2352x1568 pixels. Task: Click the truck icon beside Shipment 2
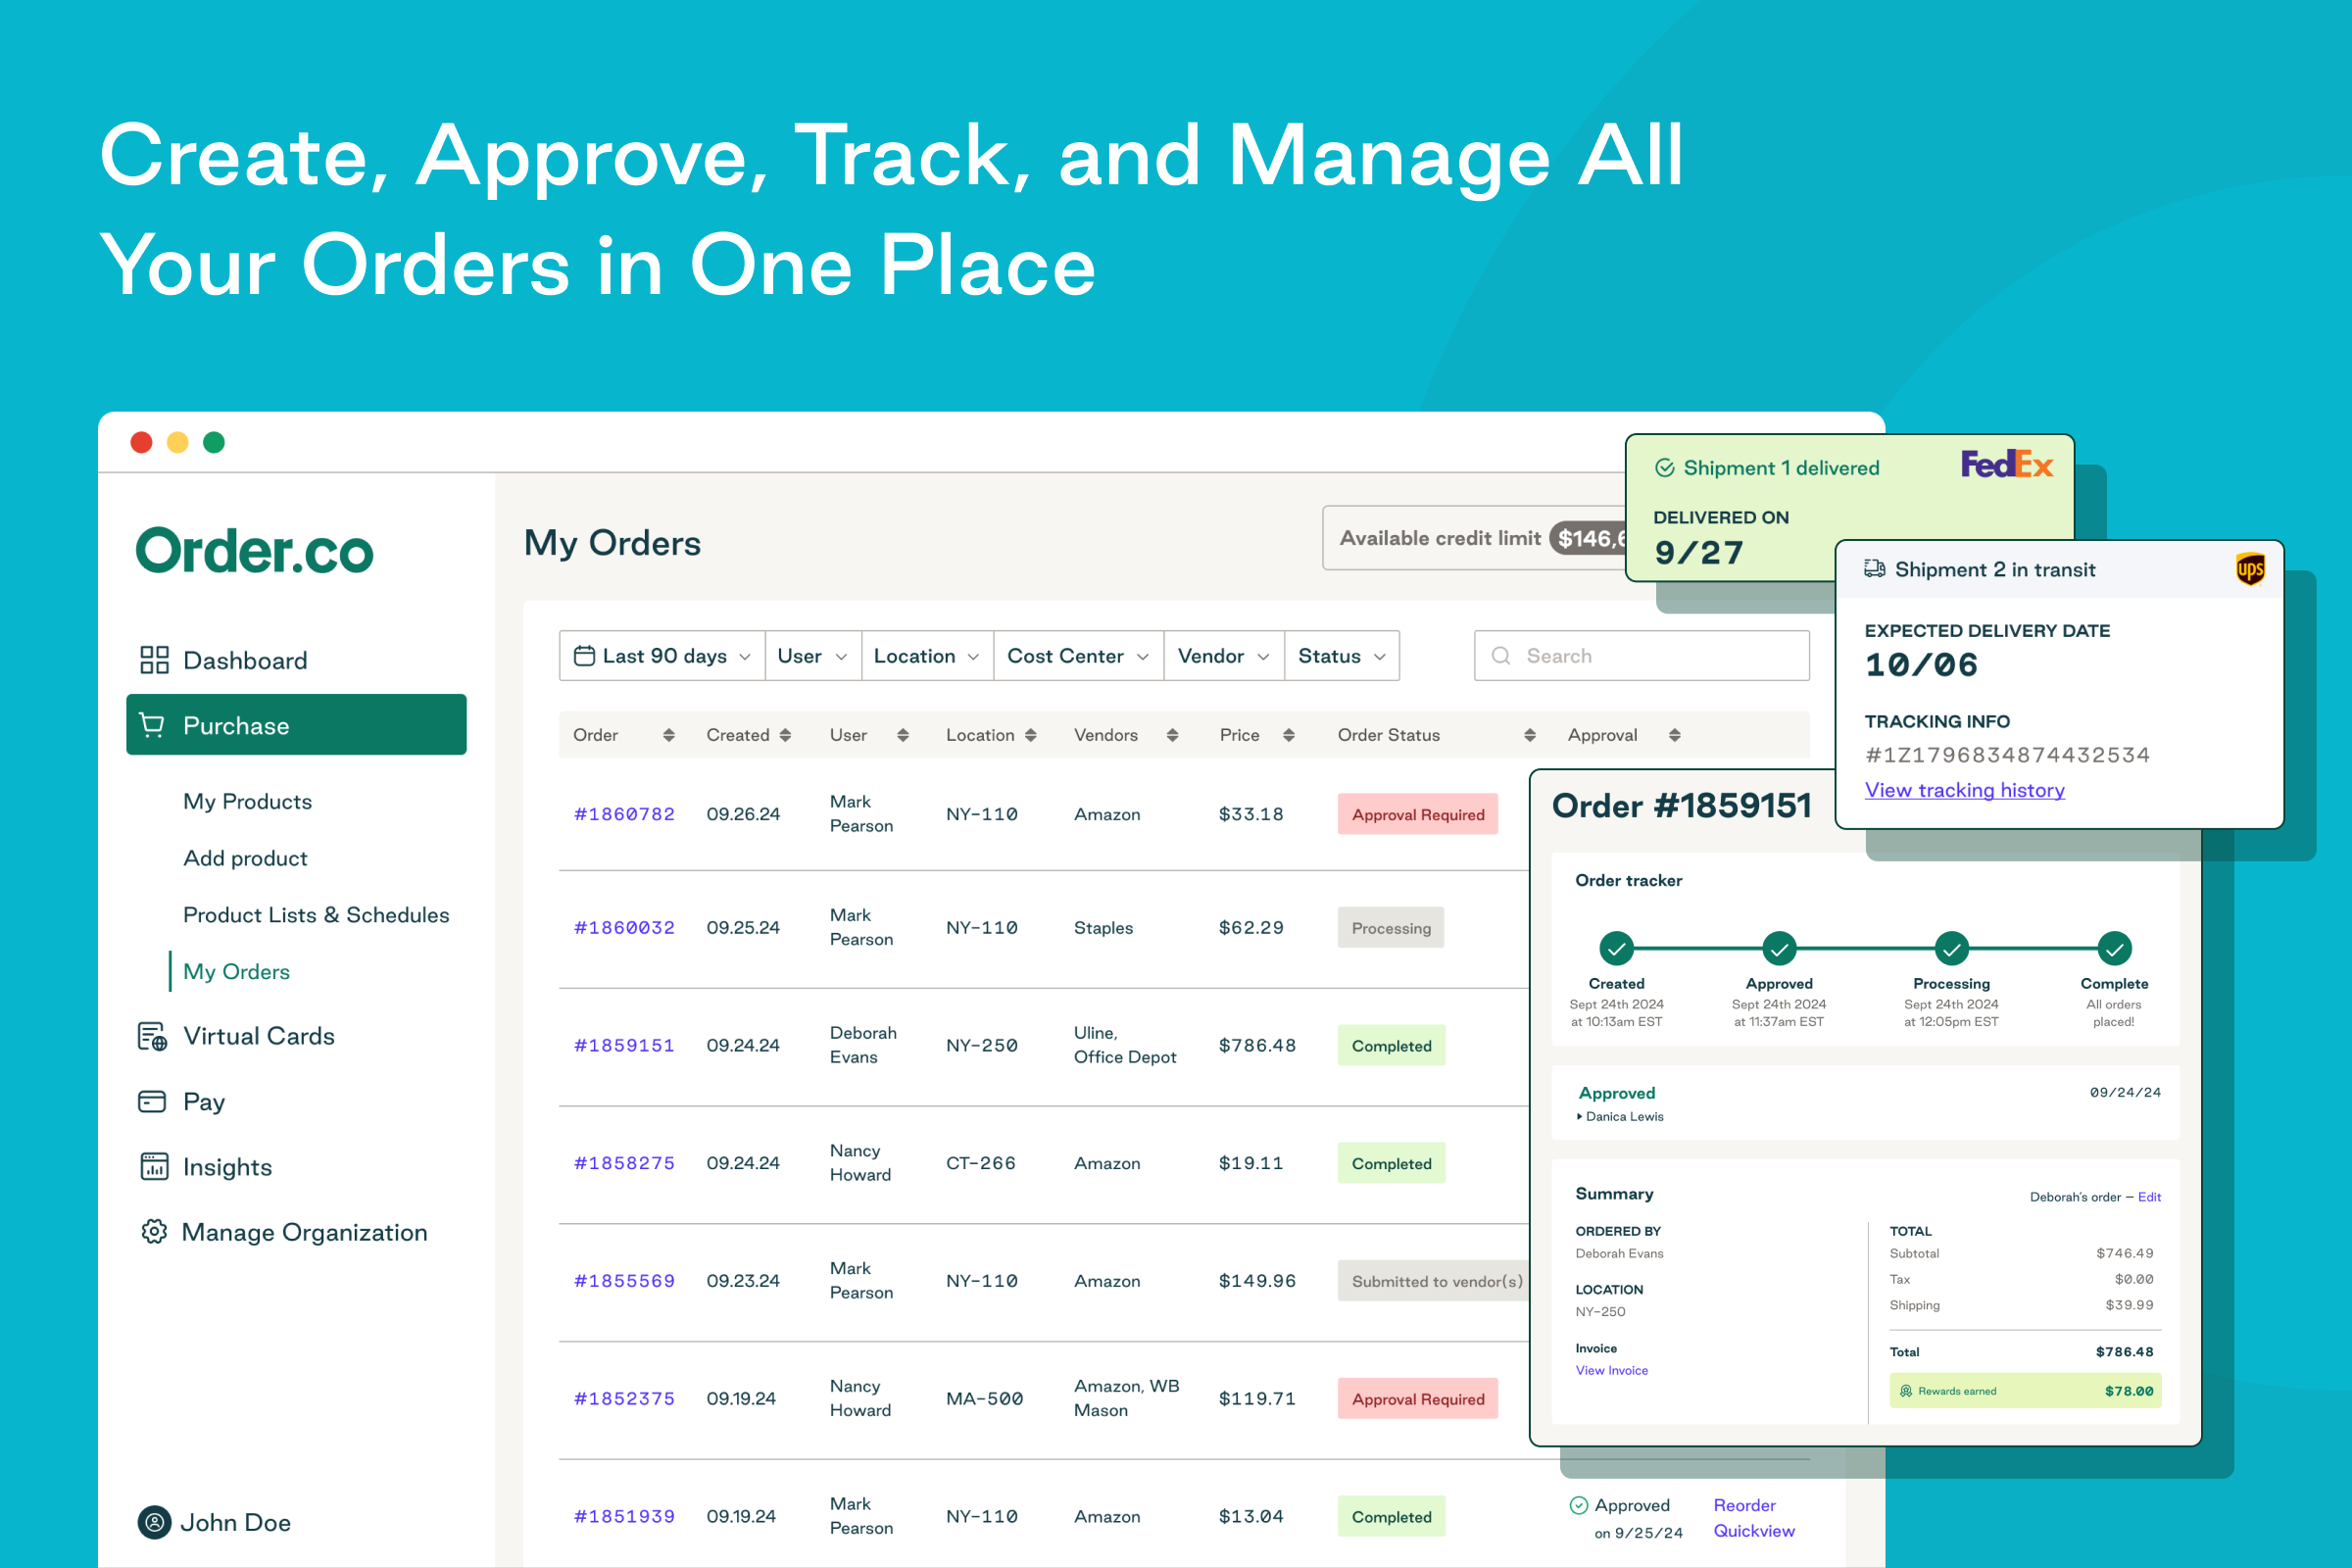click(1874, 569)
